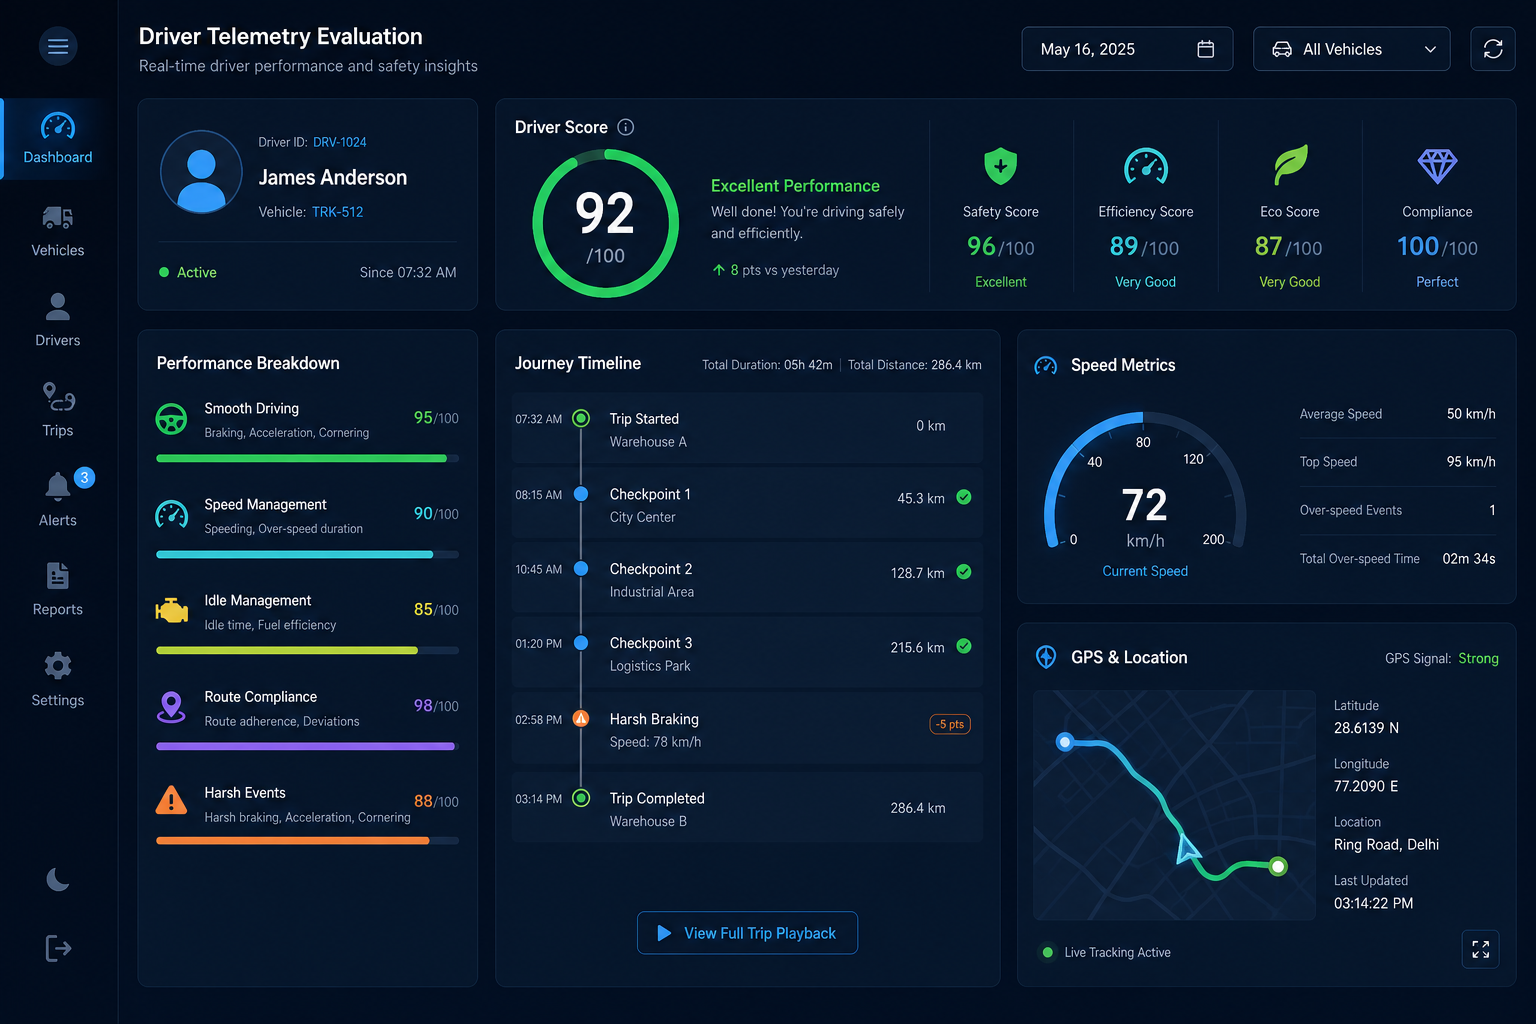Screen dimensions: 1536x1024
Task: Click the Driver Score info icon
Action: click(626, 127)
